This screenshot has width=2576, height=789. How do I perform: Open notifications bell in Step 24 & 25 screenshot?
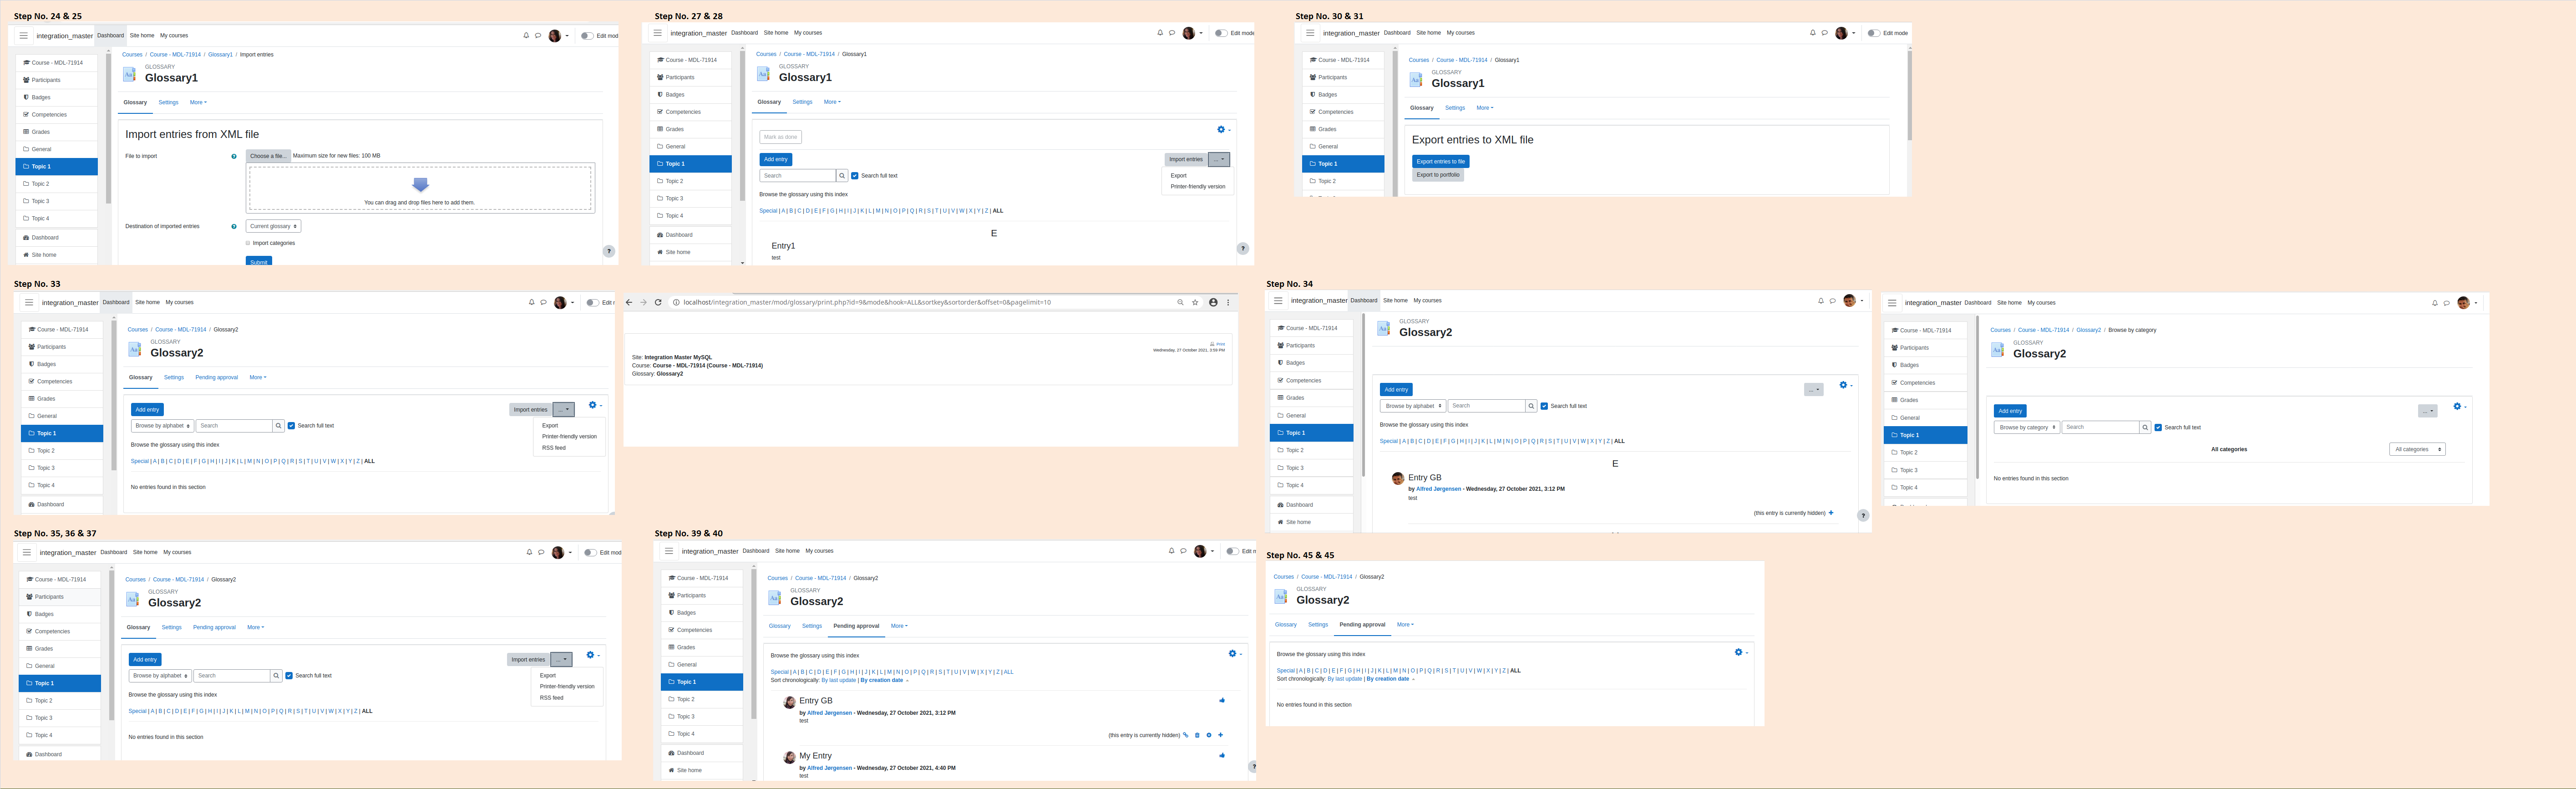point(526,35)
